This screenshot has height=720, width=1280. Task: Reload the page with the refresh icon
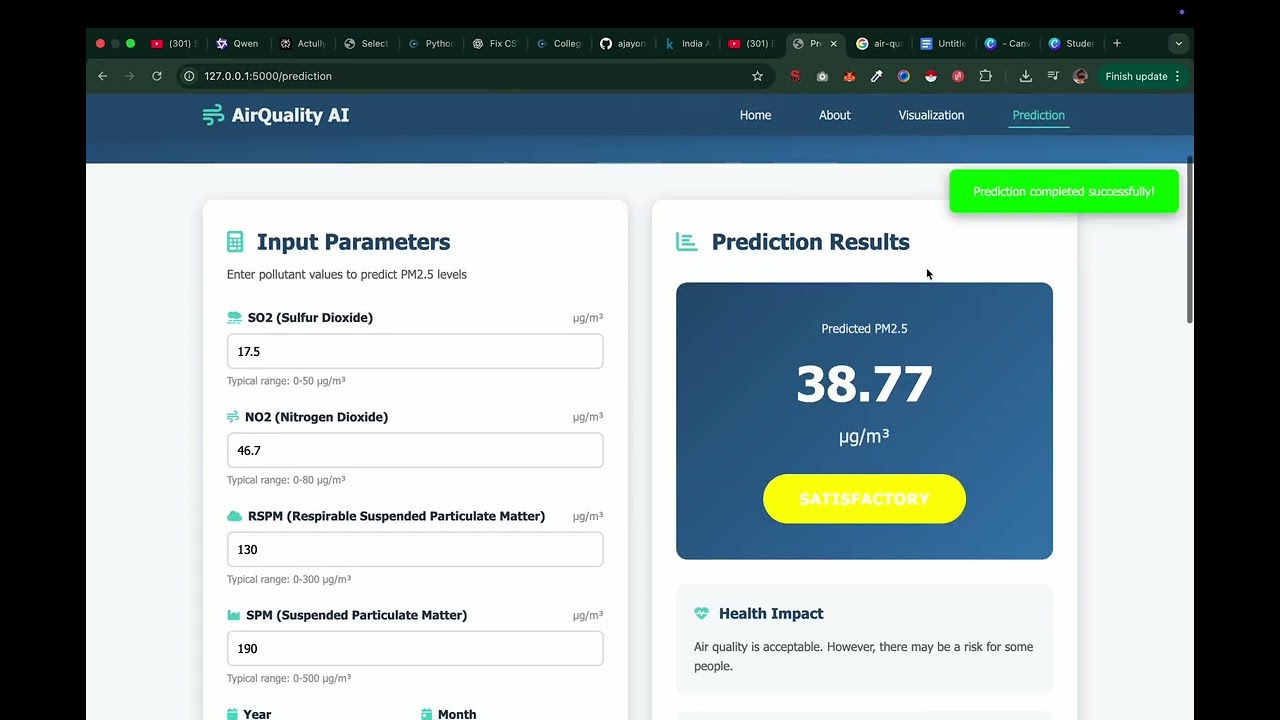point(157,76)
